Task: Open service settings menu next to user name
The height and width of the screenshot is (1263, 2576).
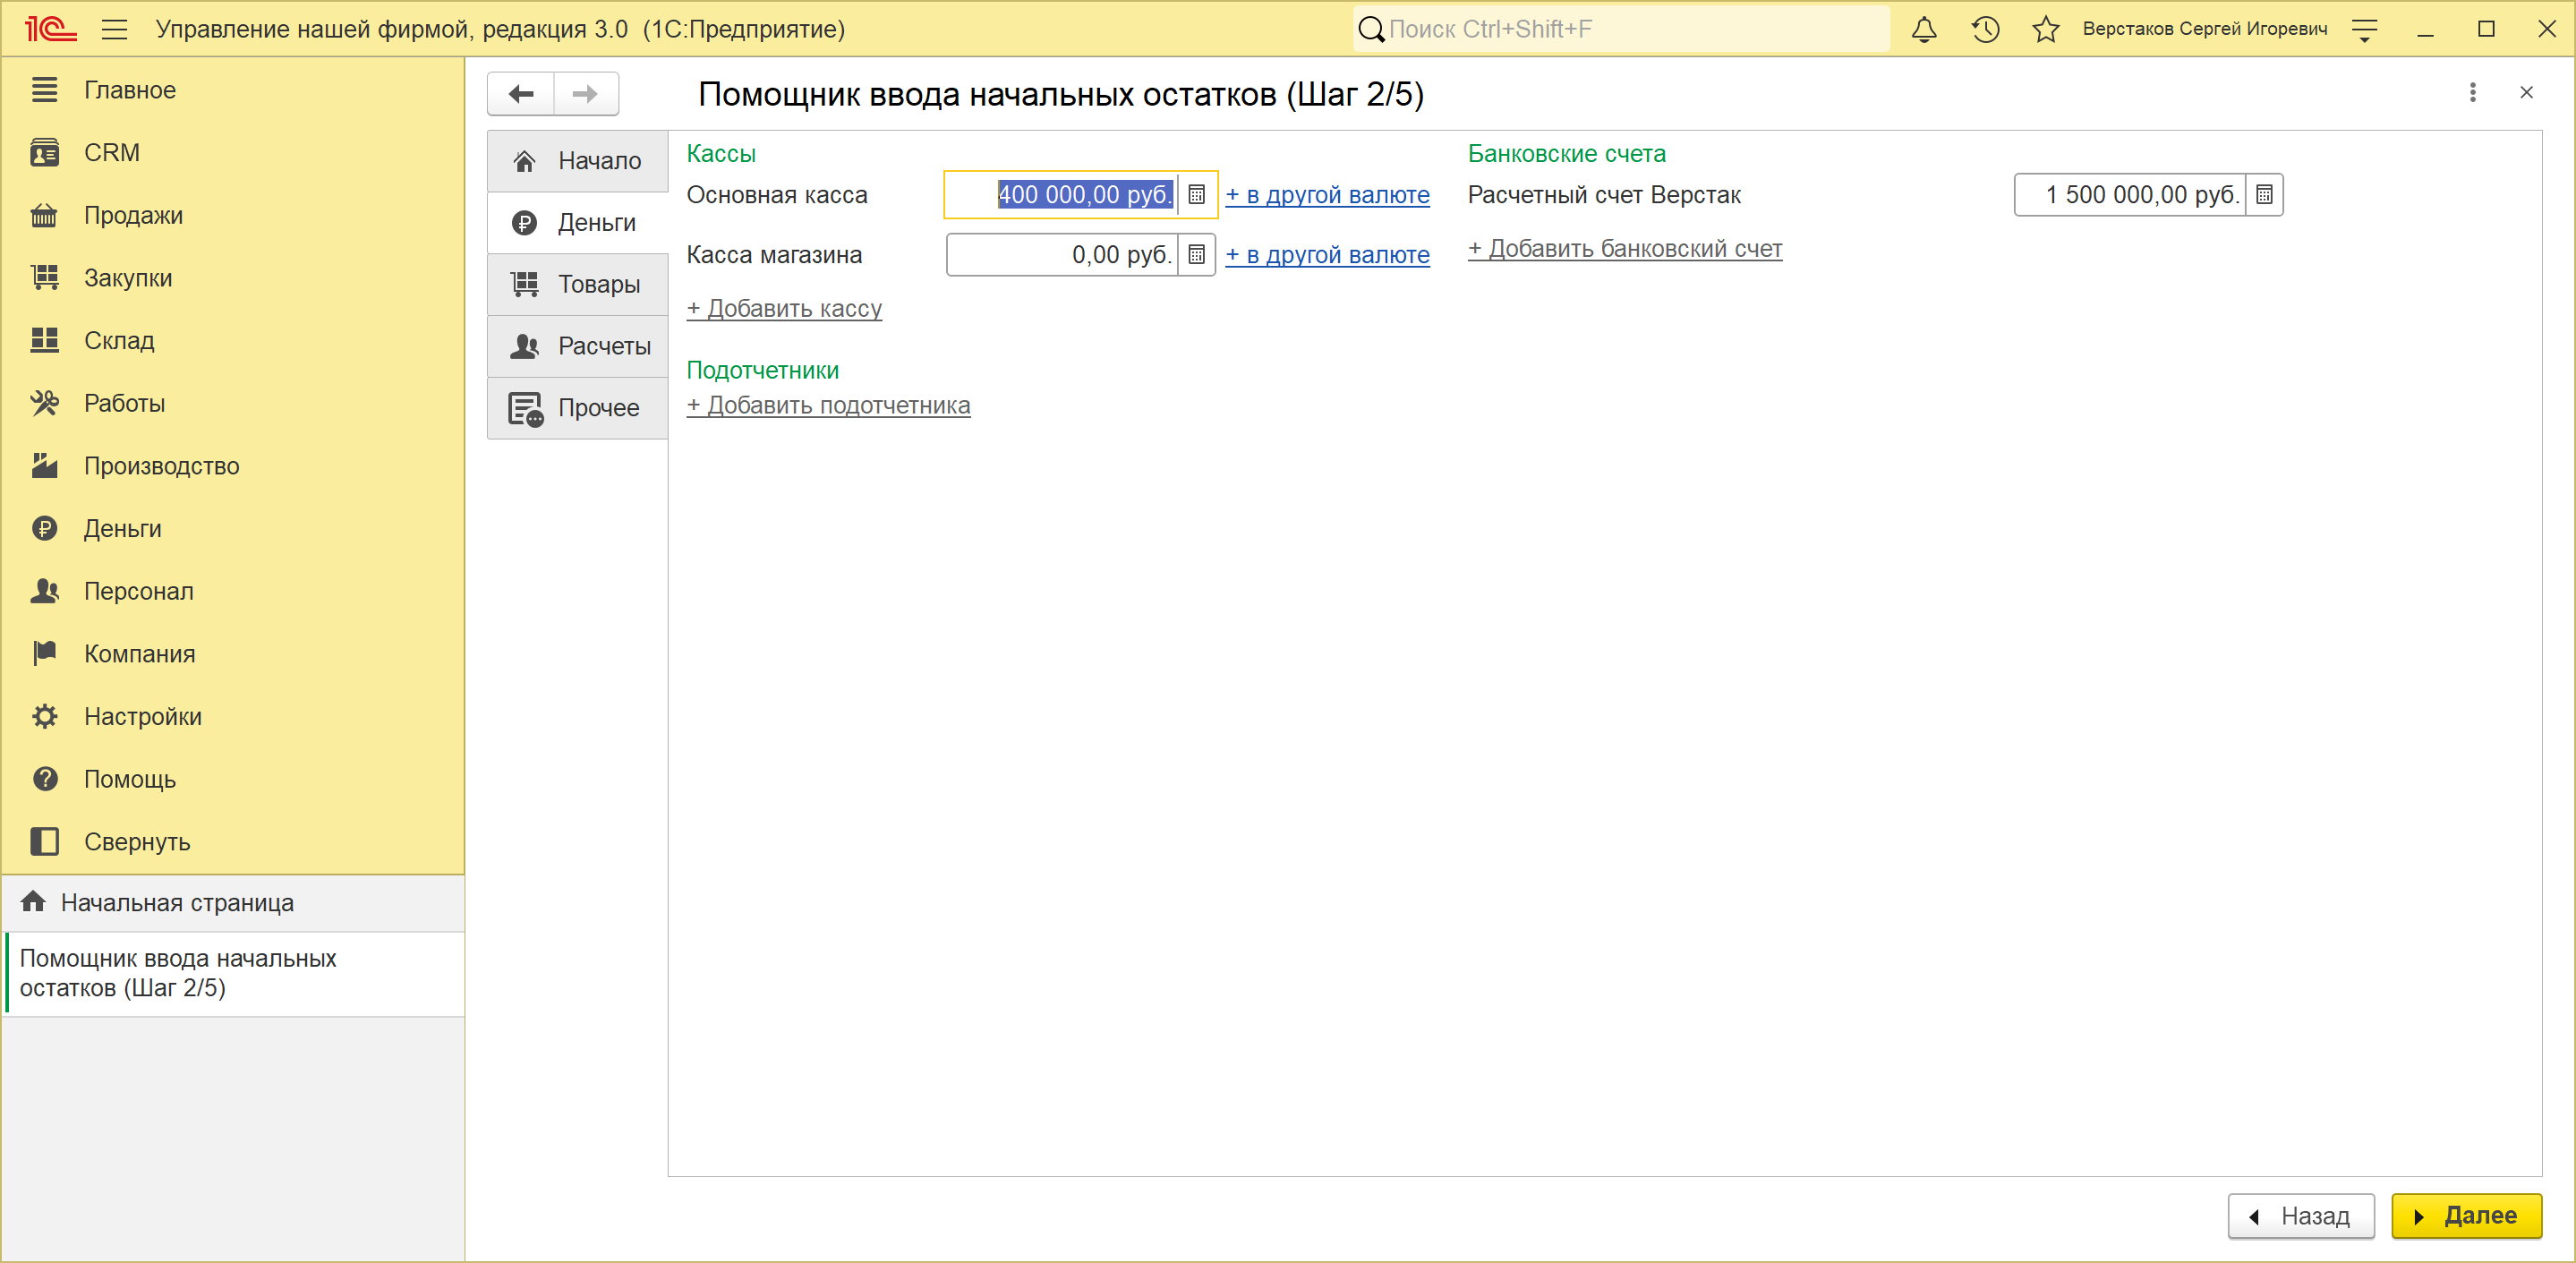Action: point(2364,30)
